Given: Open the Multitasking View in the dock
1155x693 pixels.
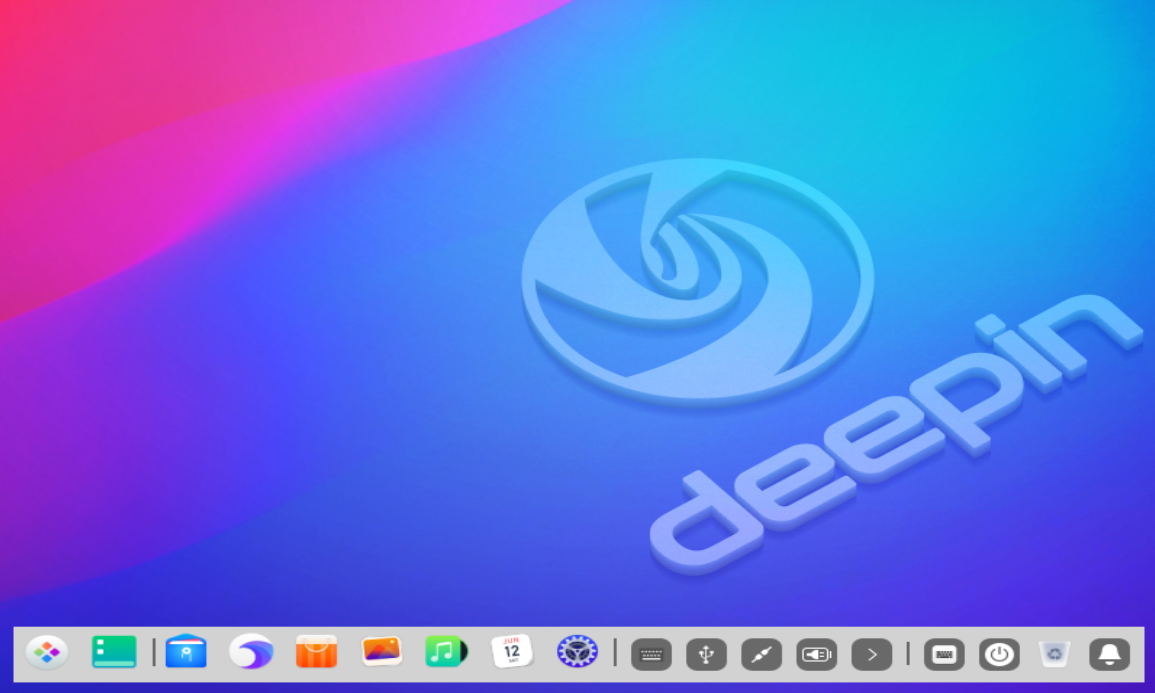Looking at the screenshot, I should click(x=114, y=653).
